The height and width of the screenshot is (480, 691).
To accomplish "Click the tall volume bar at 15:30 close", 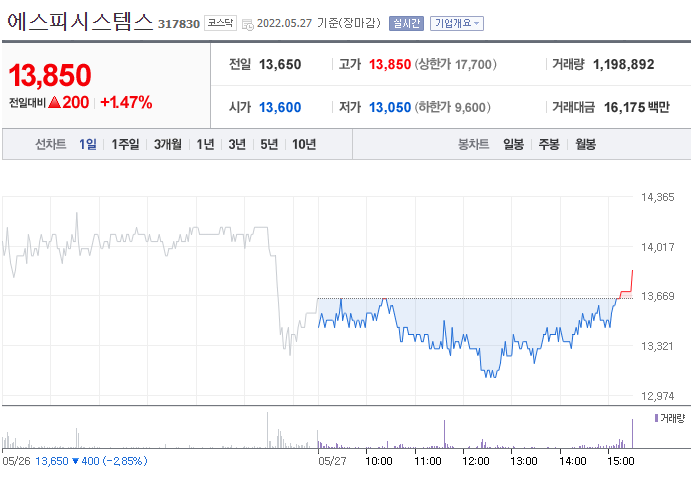I will (x=632, y=433).
